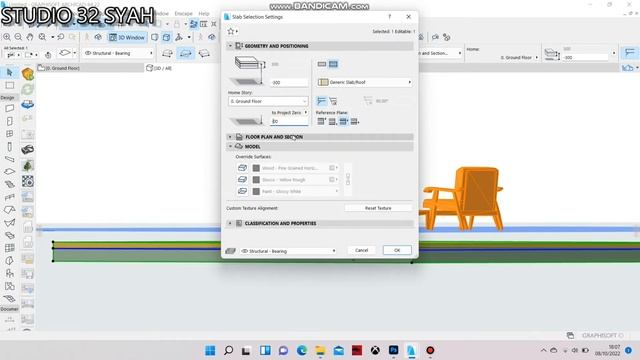Select the Wall tool in Design toolbox

point(9,108)
